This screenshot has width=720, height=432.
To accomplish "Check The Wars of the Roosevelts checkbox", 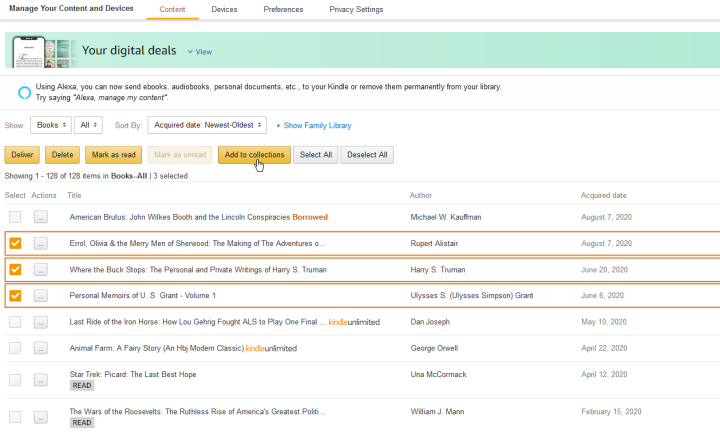I will point(15,417).
